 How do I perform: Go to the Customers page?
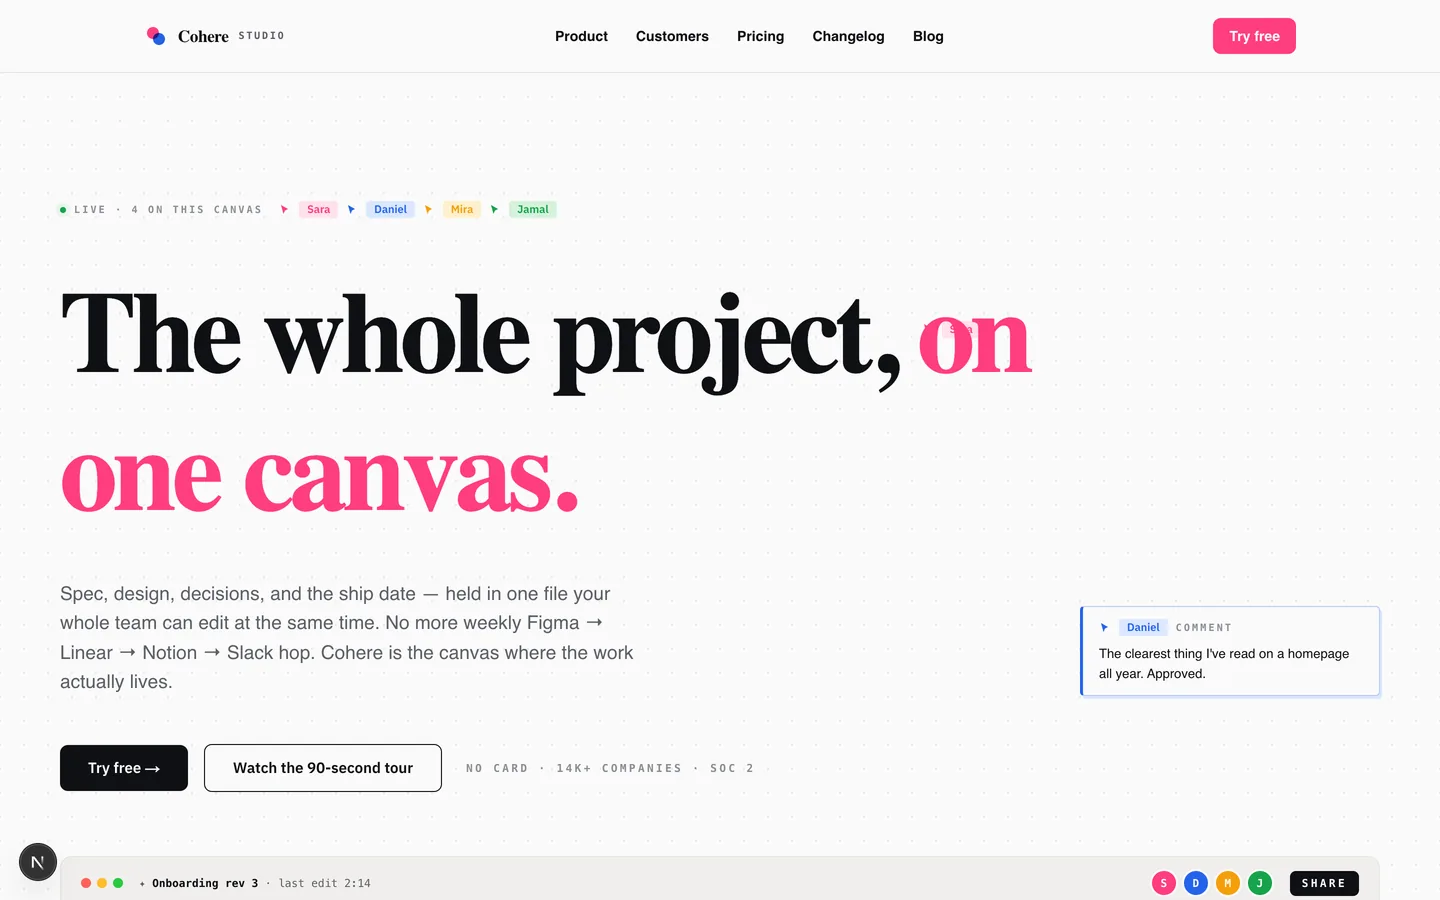pos(672,36)
